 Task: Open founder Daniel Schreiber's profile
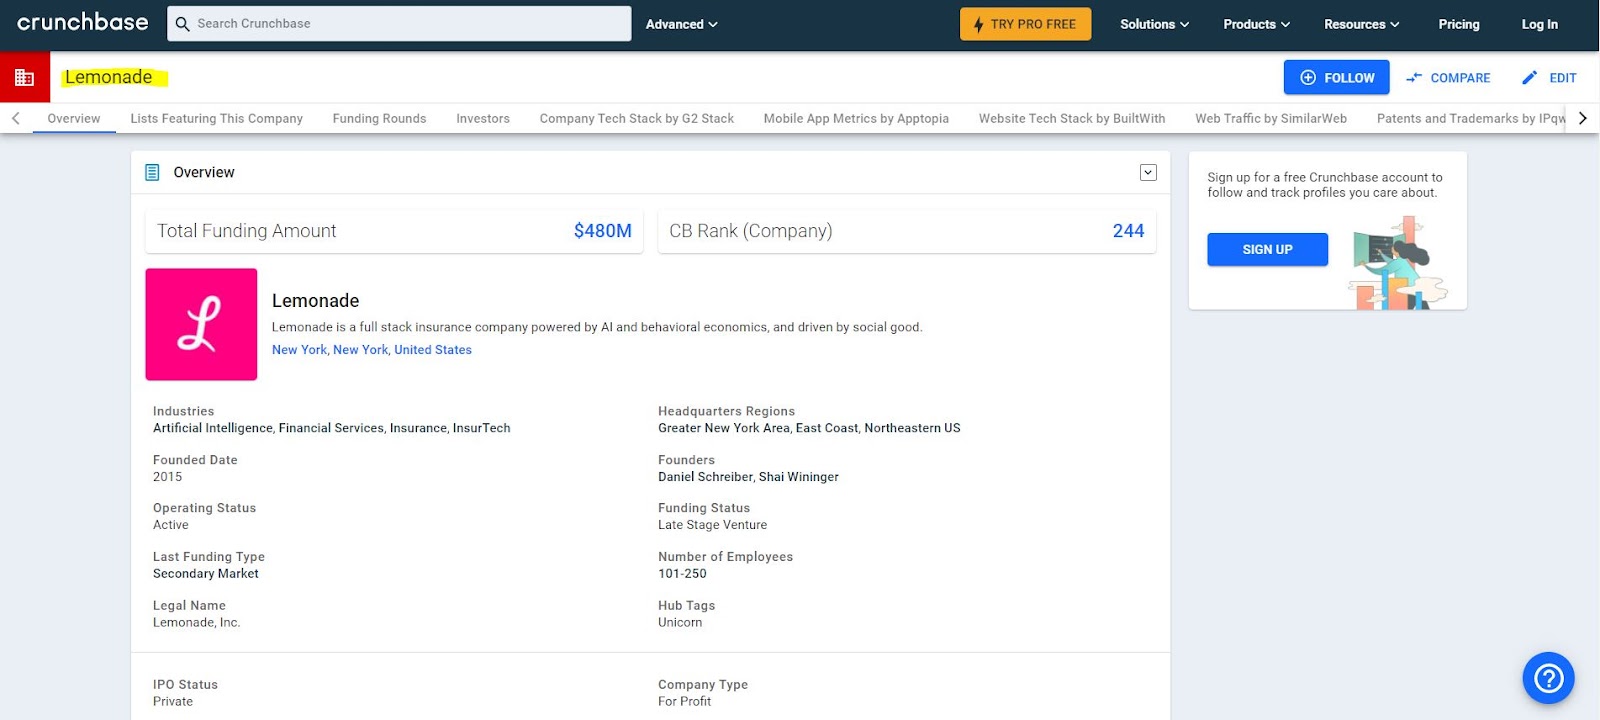pyautogui.click(x=705, y=477)
